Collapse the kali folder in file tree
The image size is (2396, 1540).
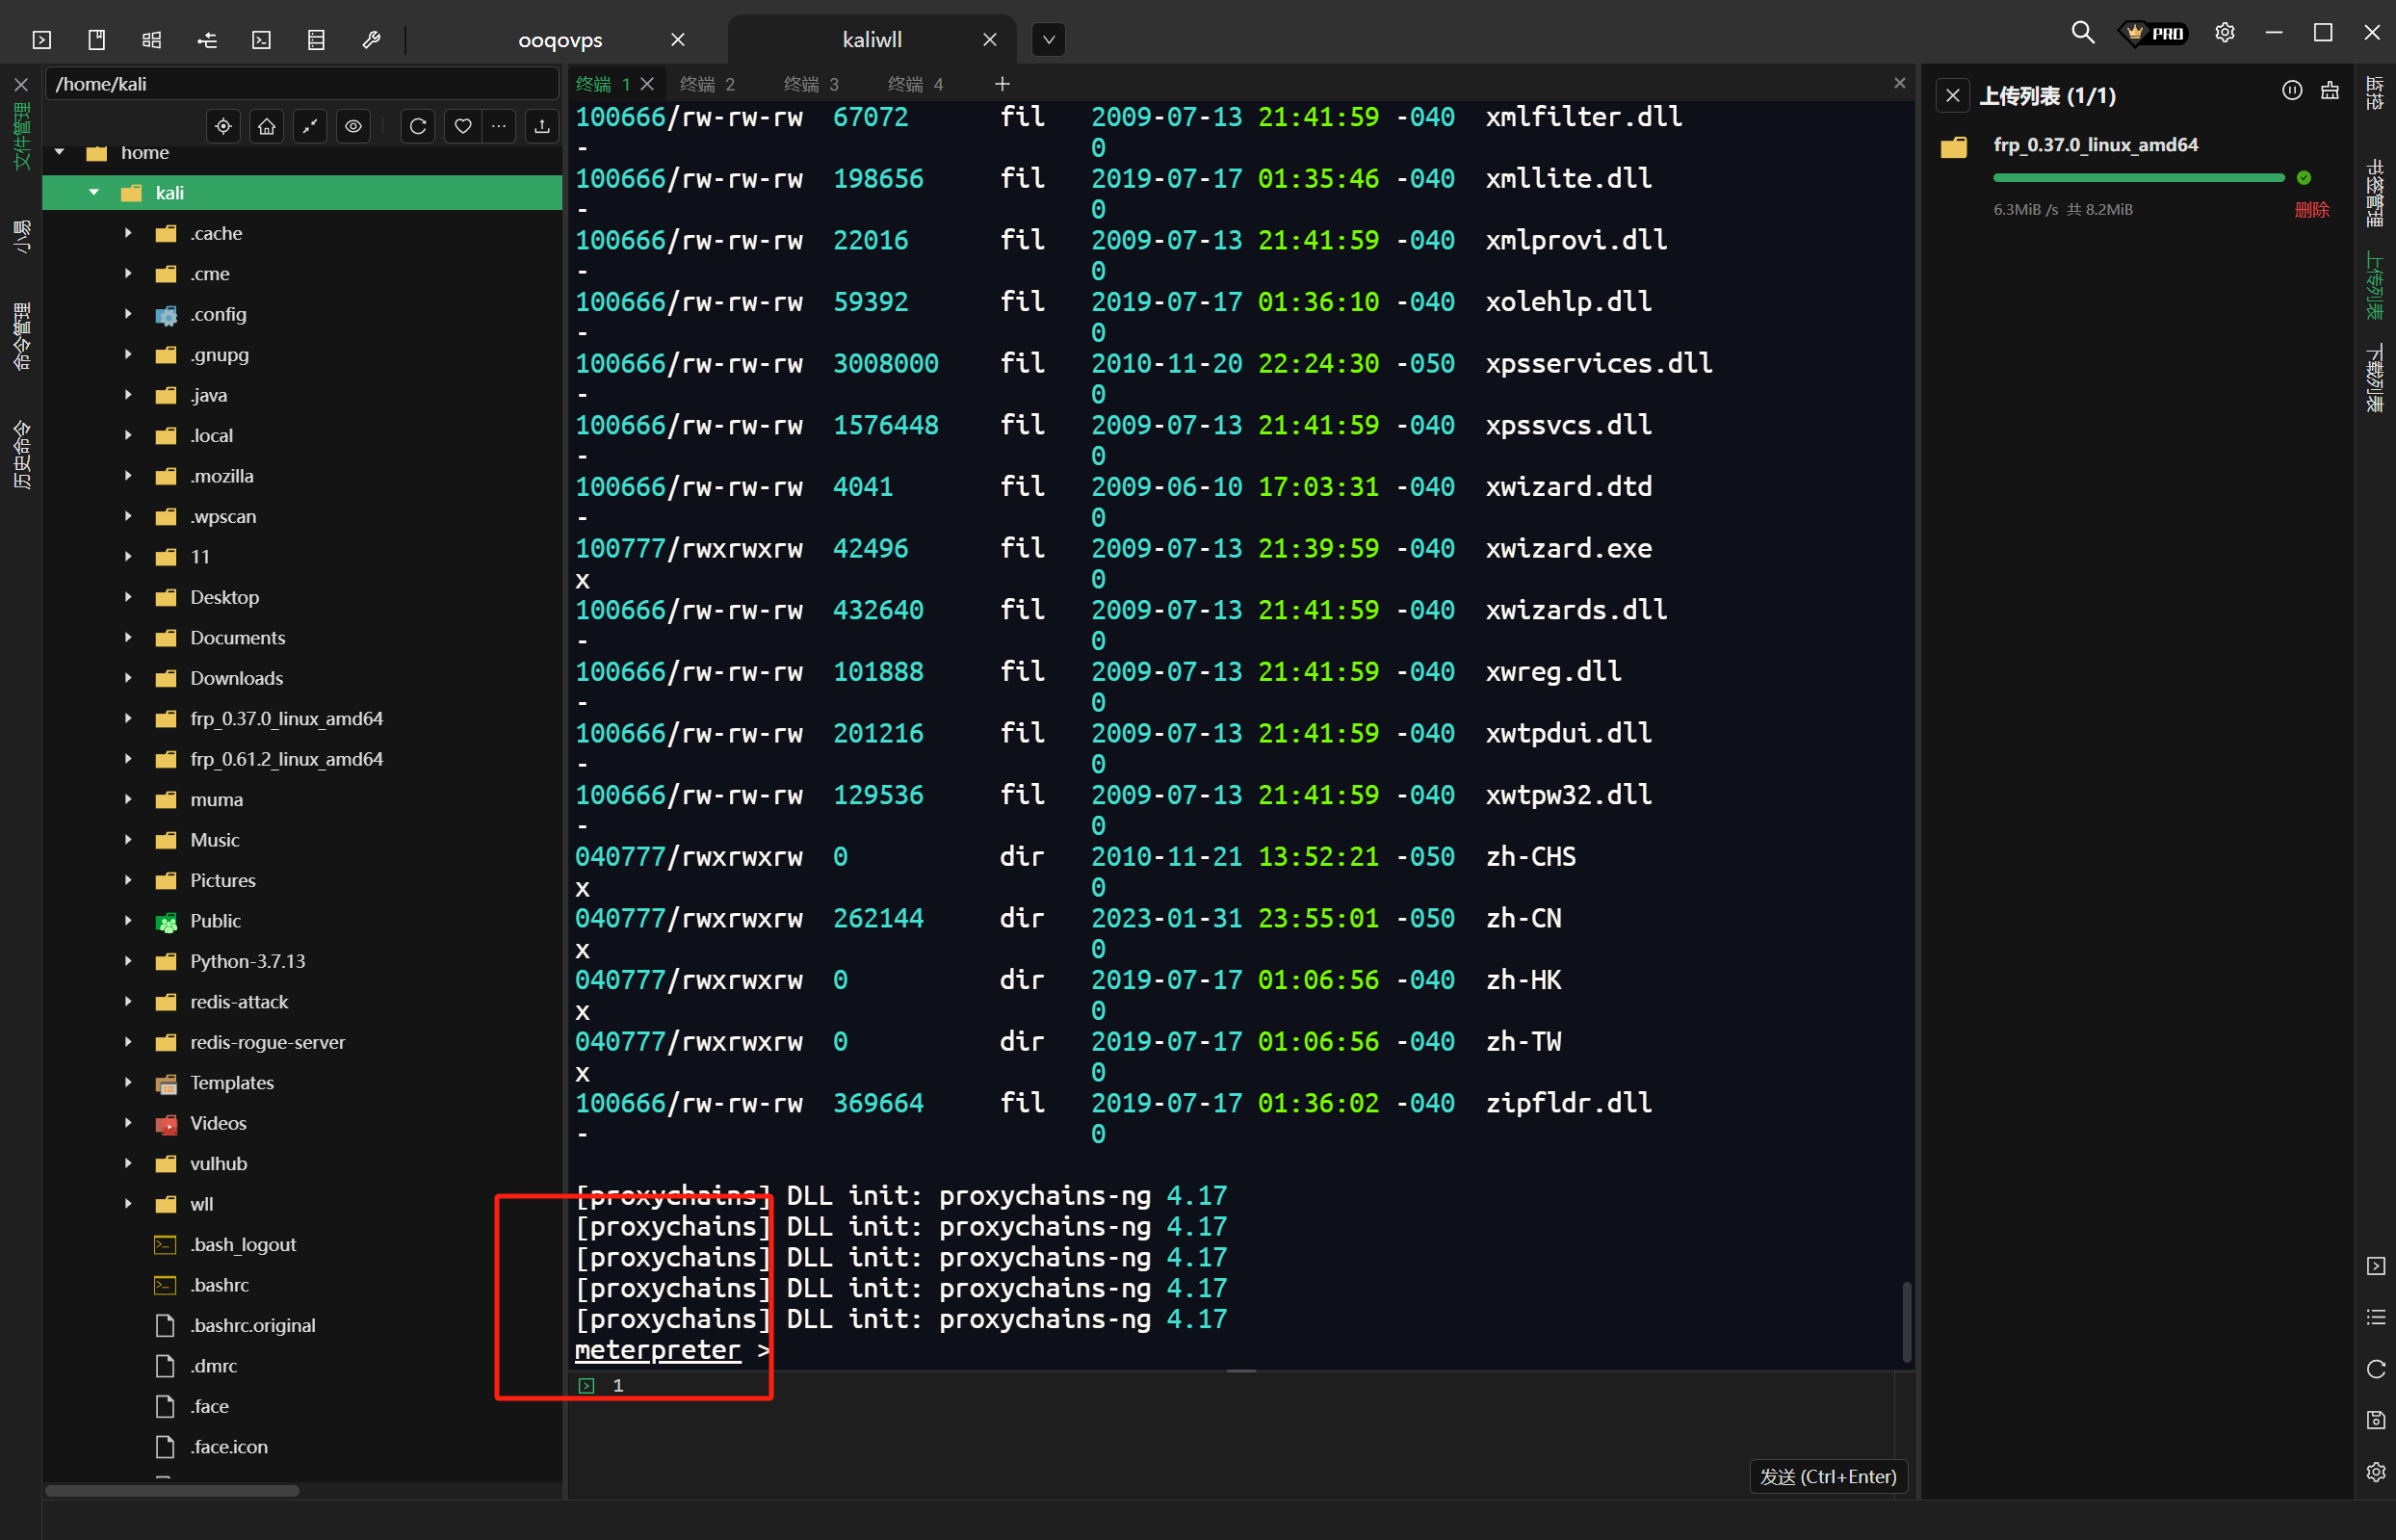click(94, 192)
